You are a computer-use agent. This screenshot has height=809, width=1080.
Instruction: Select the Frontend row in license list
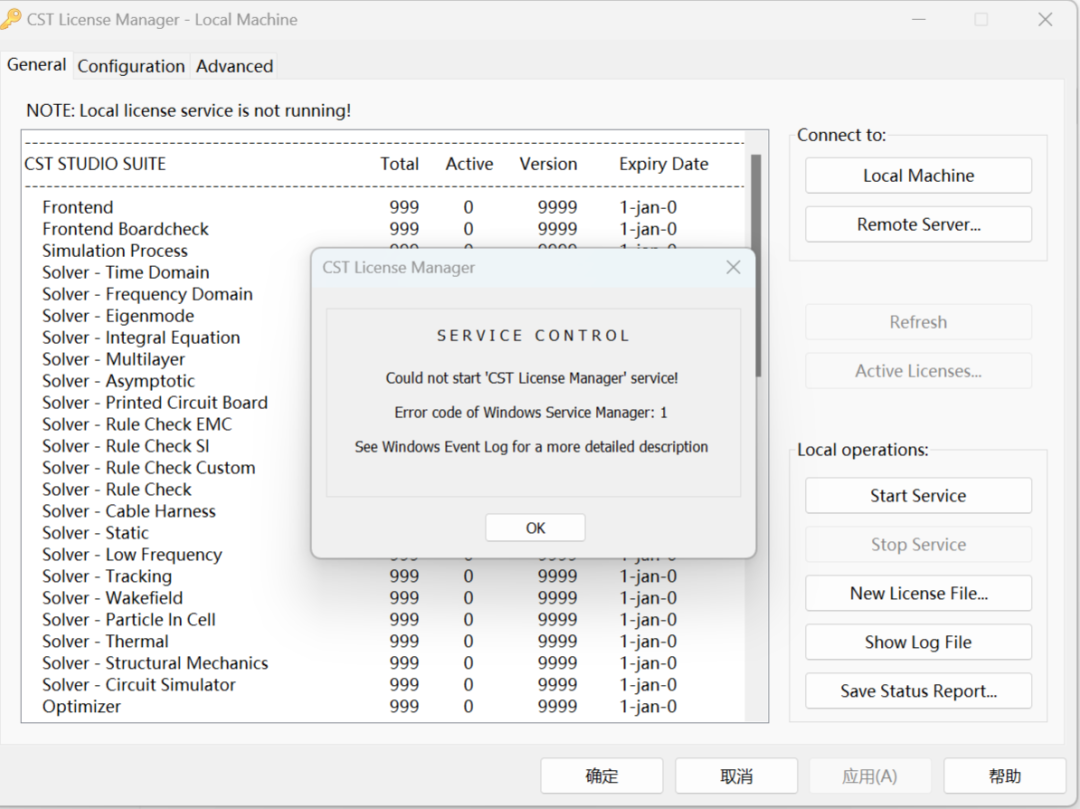pos(78,207)
